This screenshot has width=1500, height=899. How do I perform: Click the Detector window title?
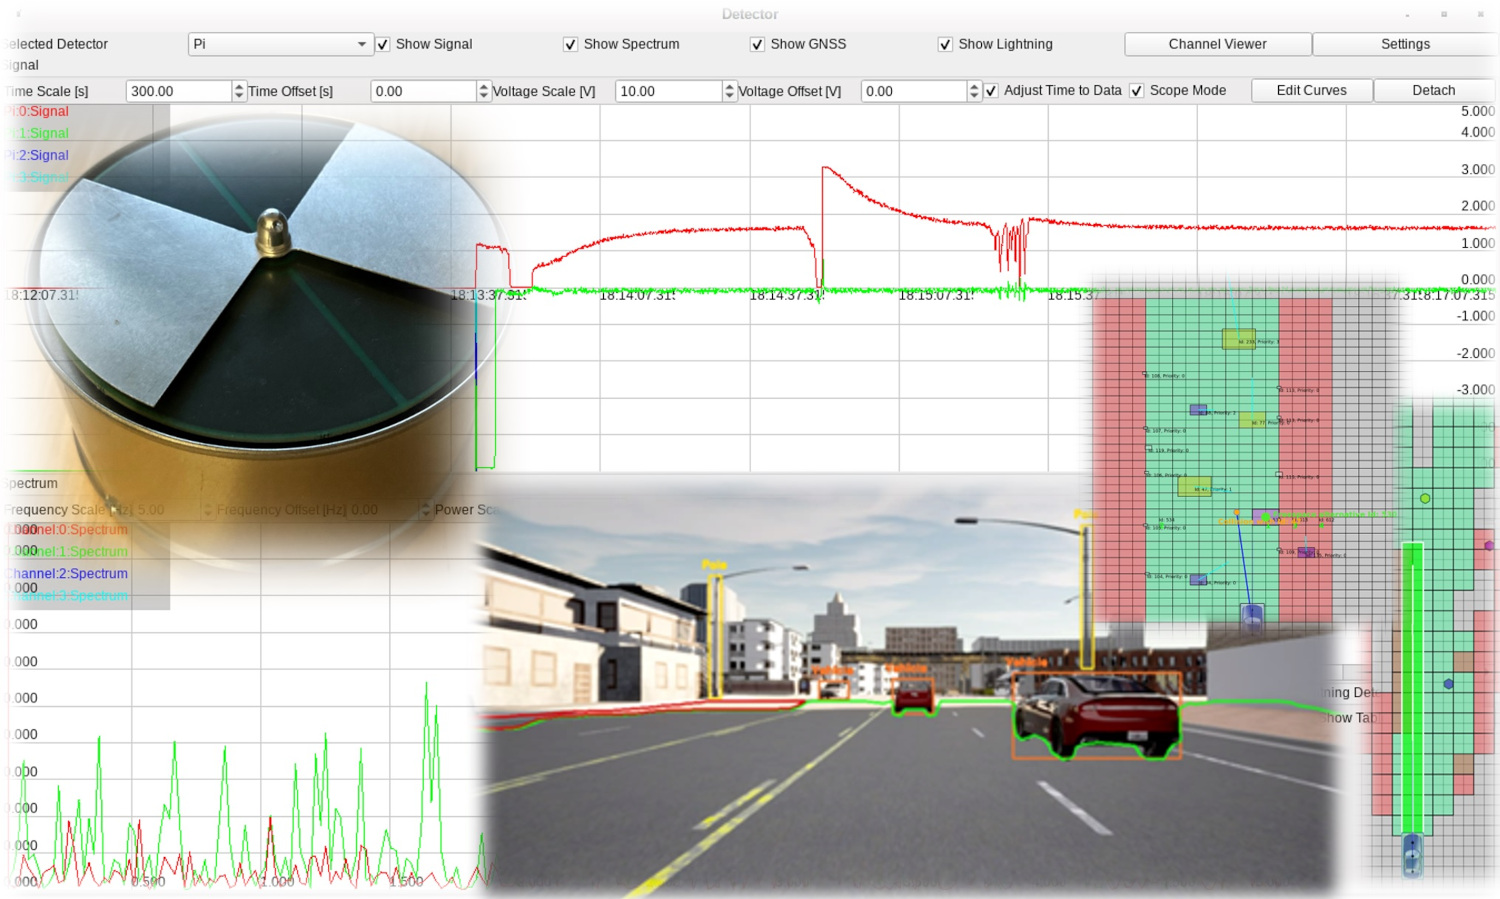(750, 14)
